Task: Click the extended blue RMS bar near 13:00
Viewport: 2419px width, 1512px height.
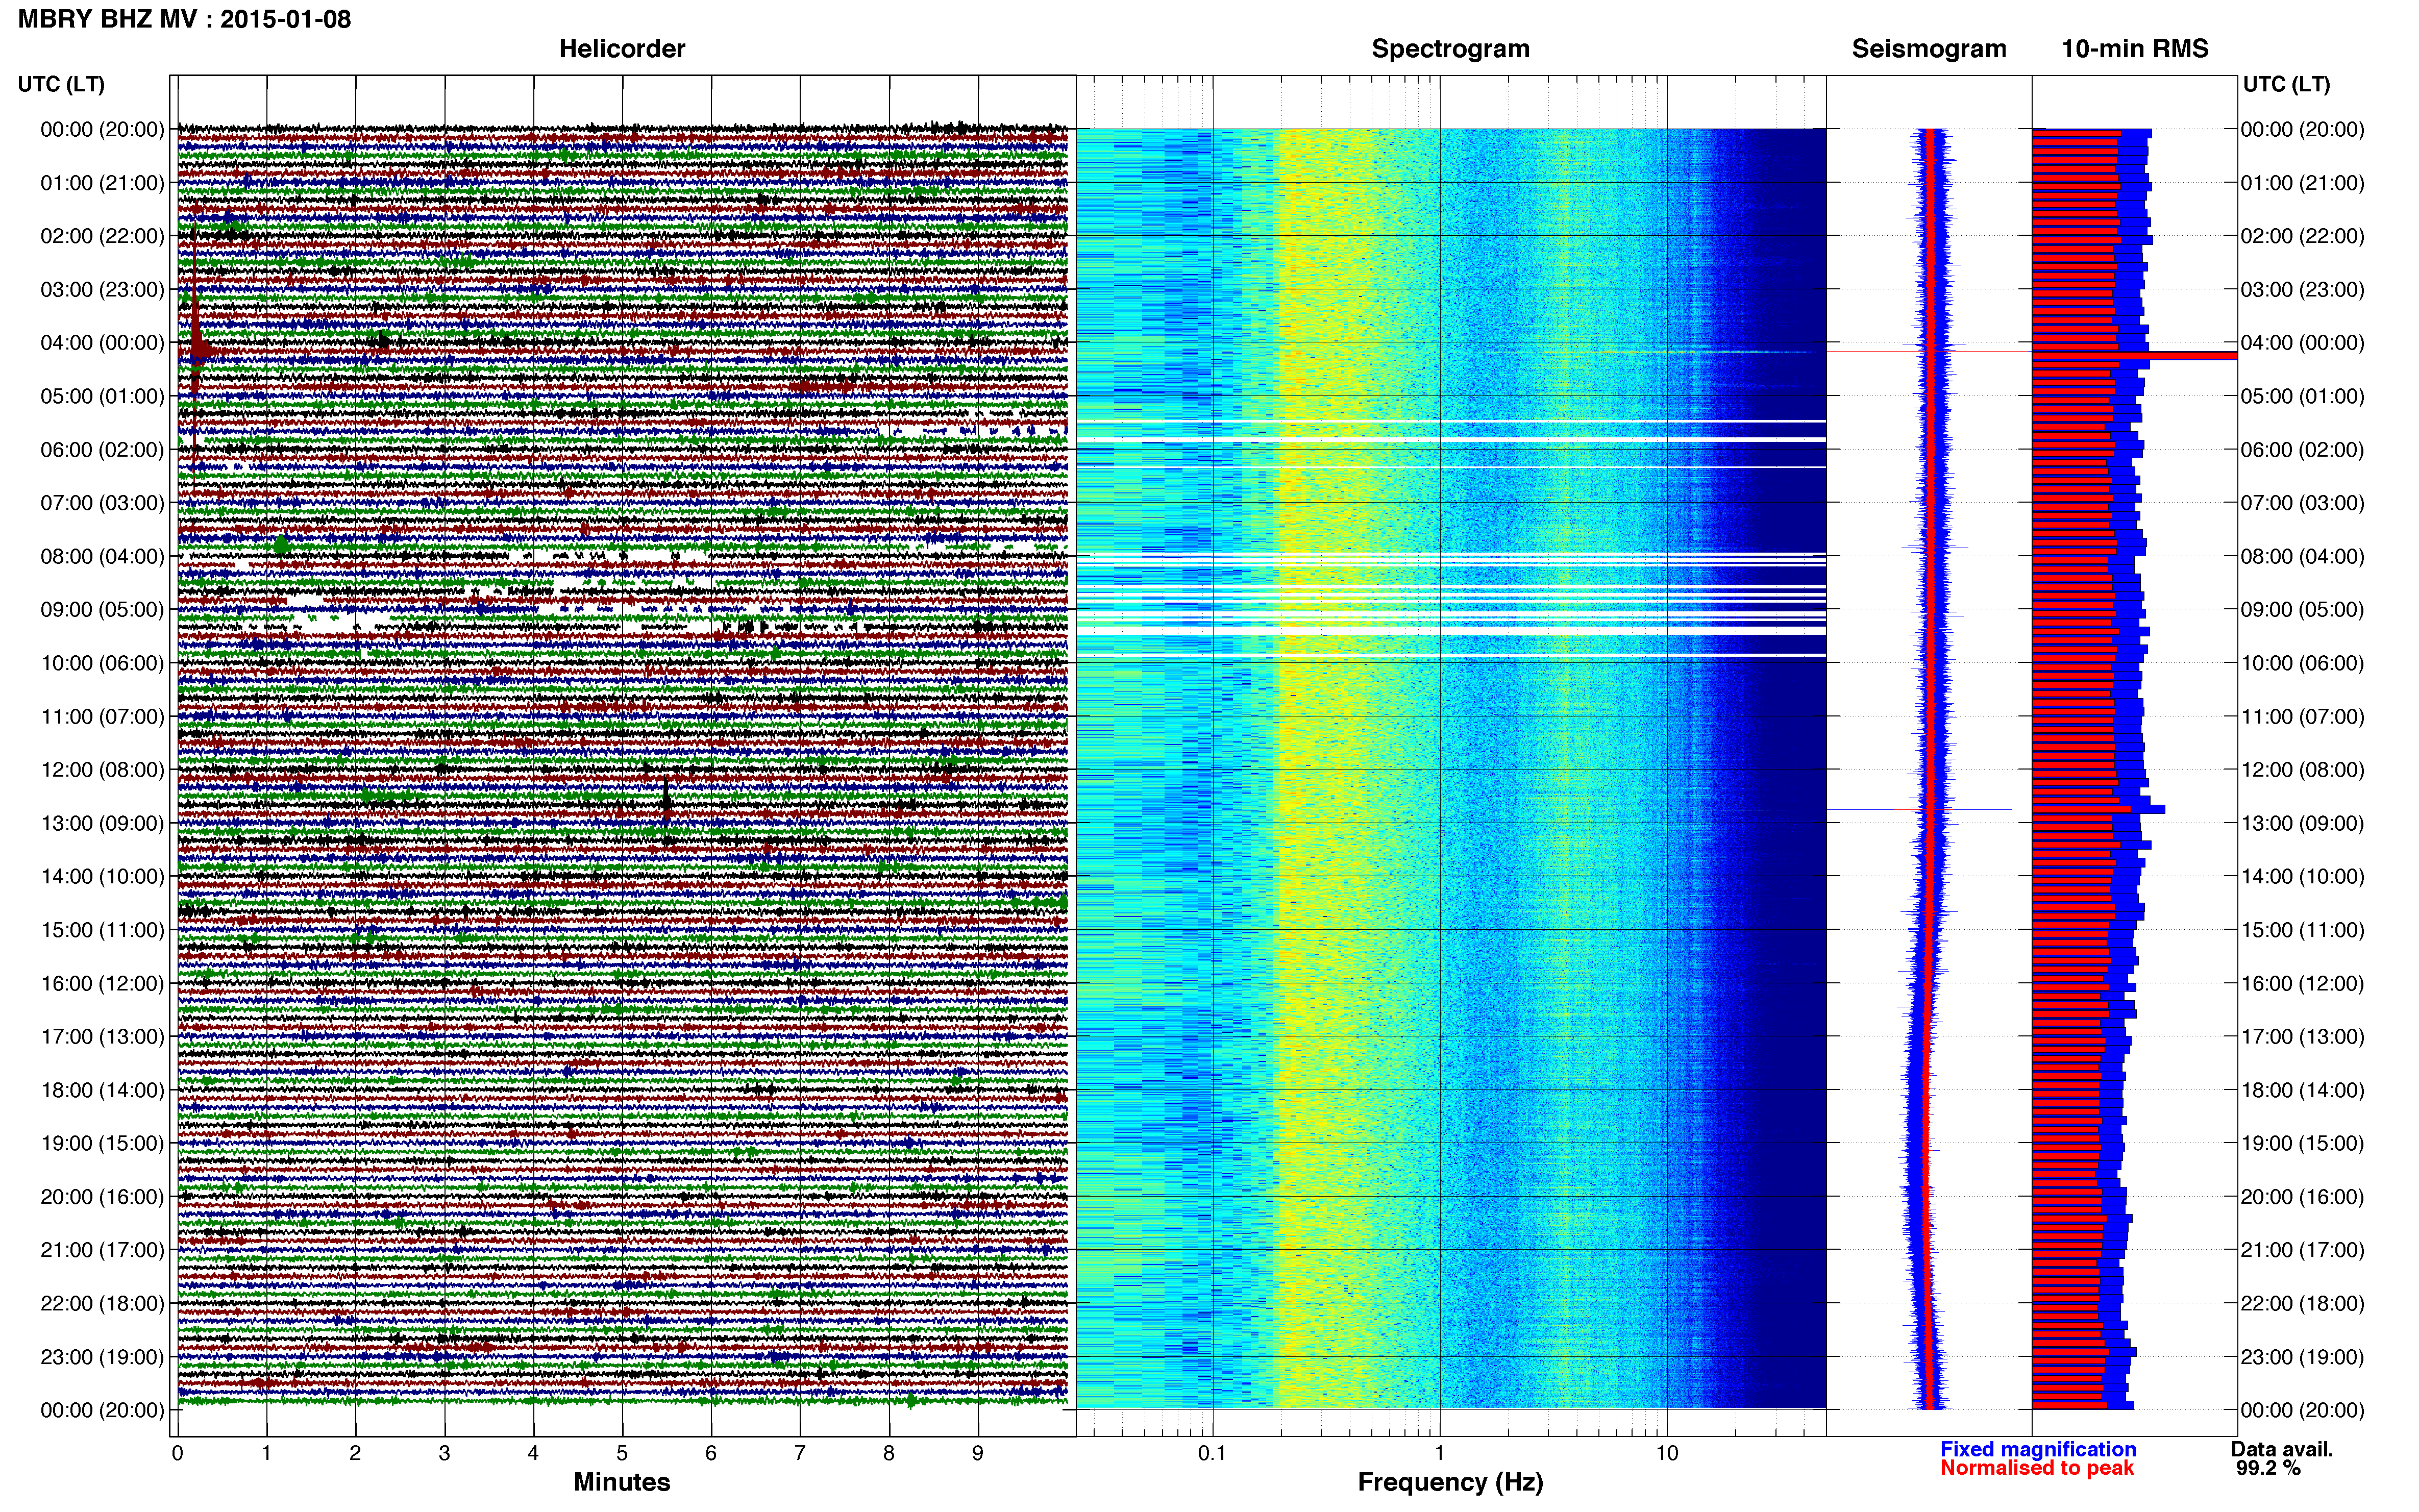Action: tap(2099, 809)
